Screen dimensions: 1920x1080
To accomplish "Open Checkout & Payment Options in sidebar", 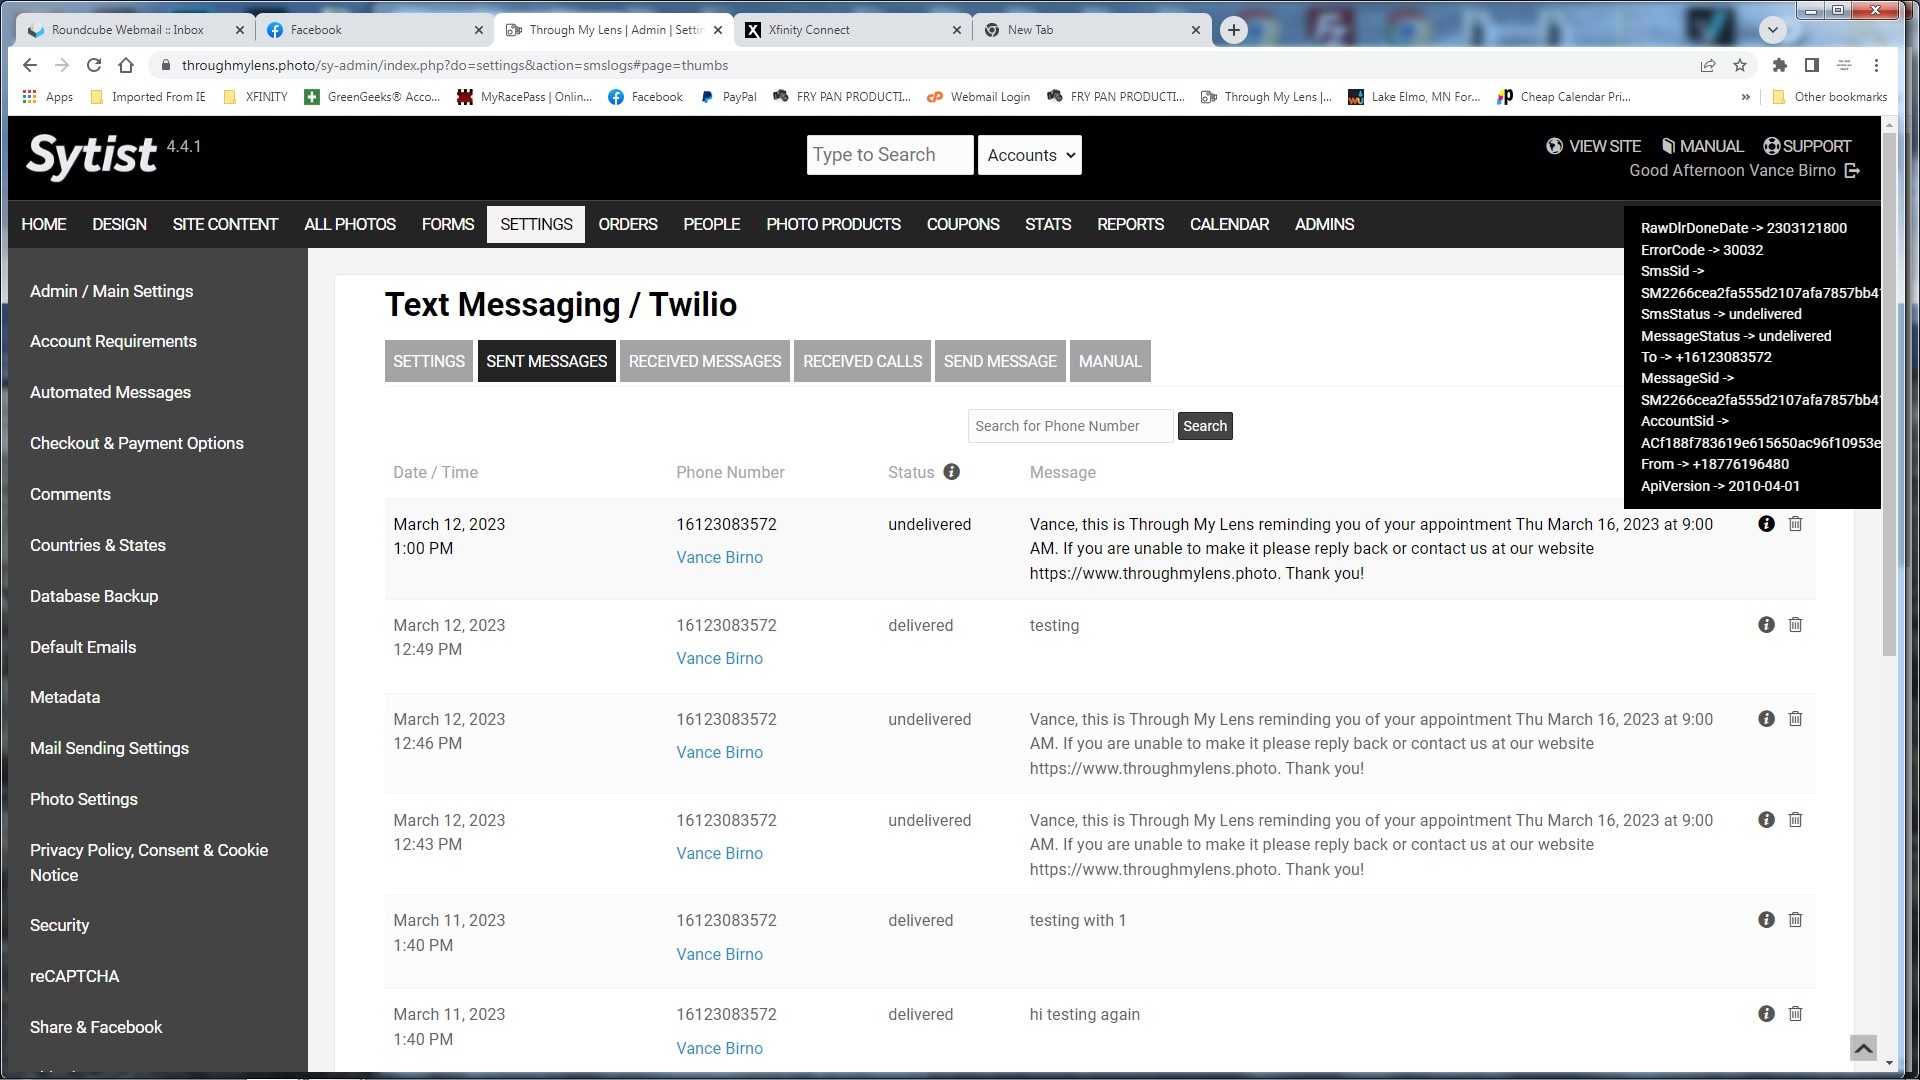I will (137, 443).
